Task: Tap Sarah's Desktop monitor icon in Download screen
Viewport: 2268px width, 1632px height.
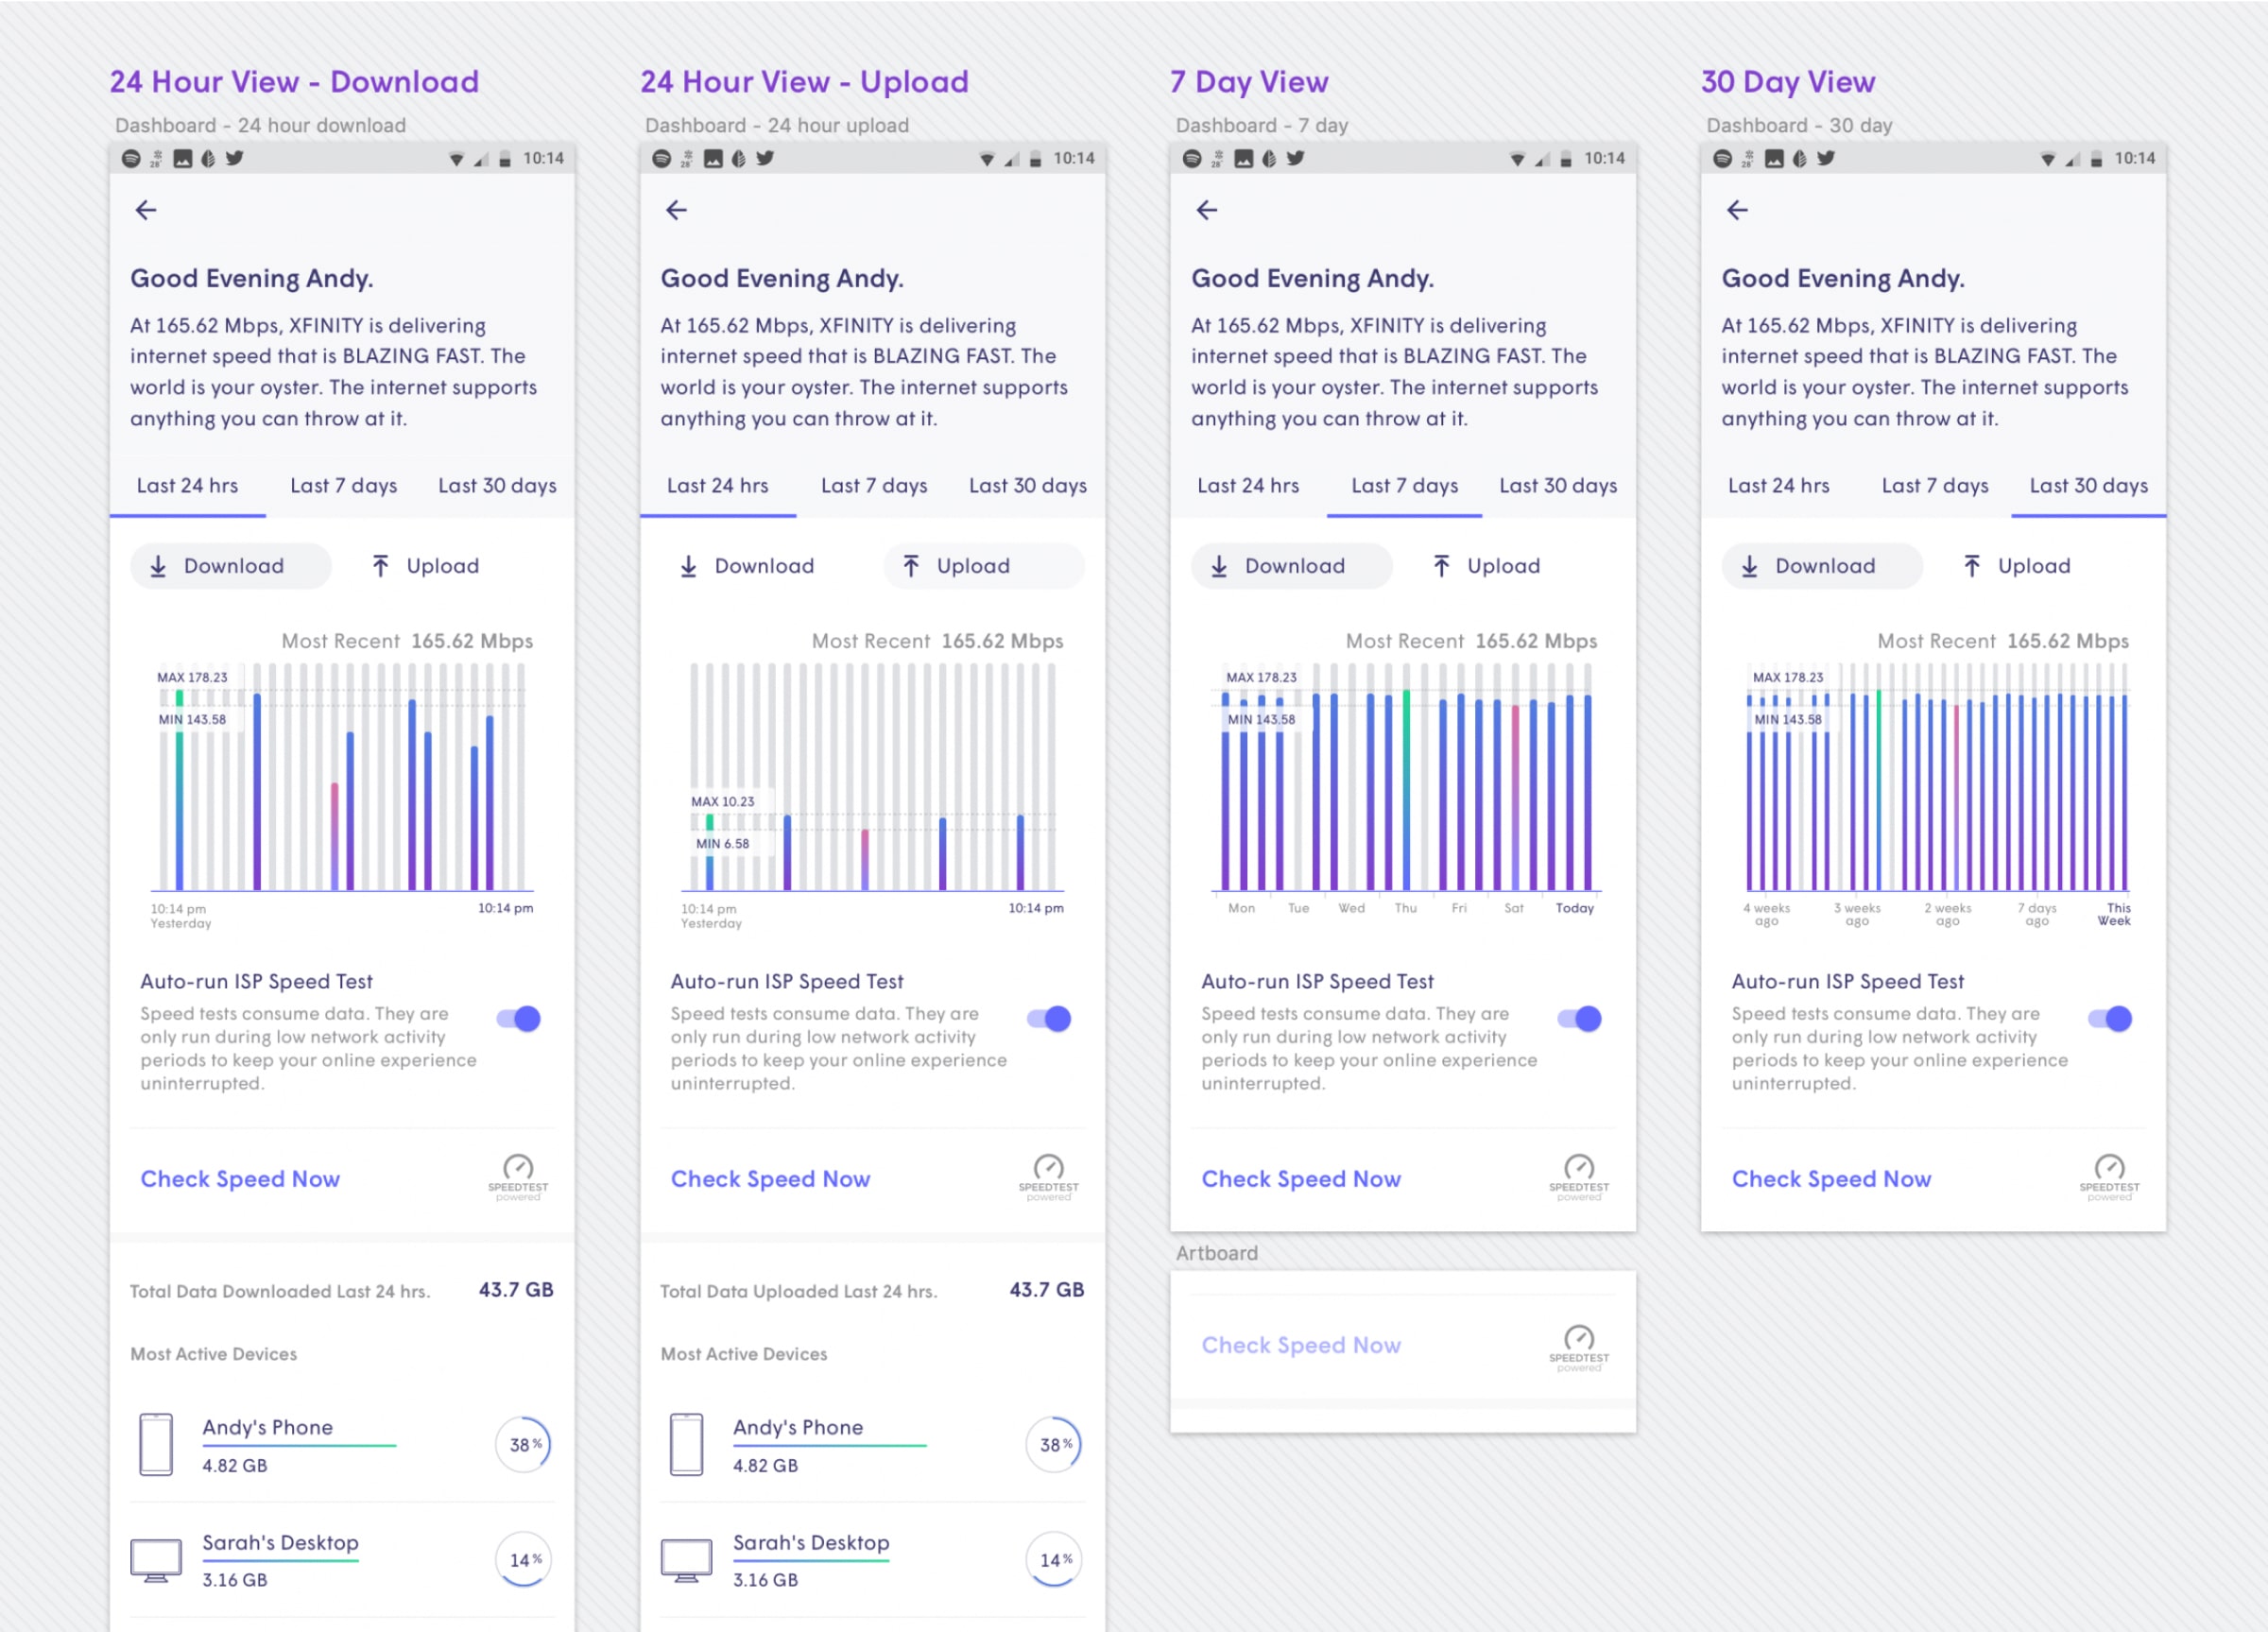Action: pyautogui.click(x=156, y=1560)
